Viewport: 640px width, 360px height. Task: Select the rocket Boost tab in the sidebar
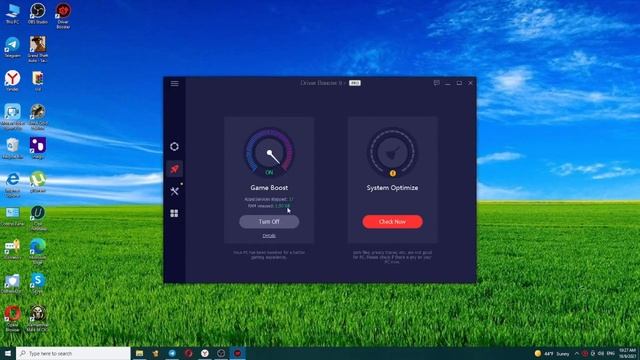pos(174,169)
